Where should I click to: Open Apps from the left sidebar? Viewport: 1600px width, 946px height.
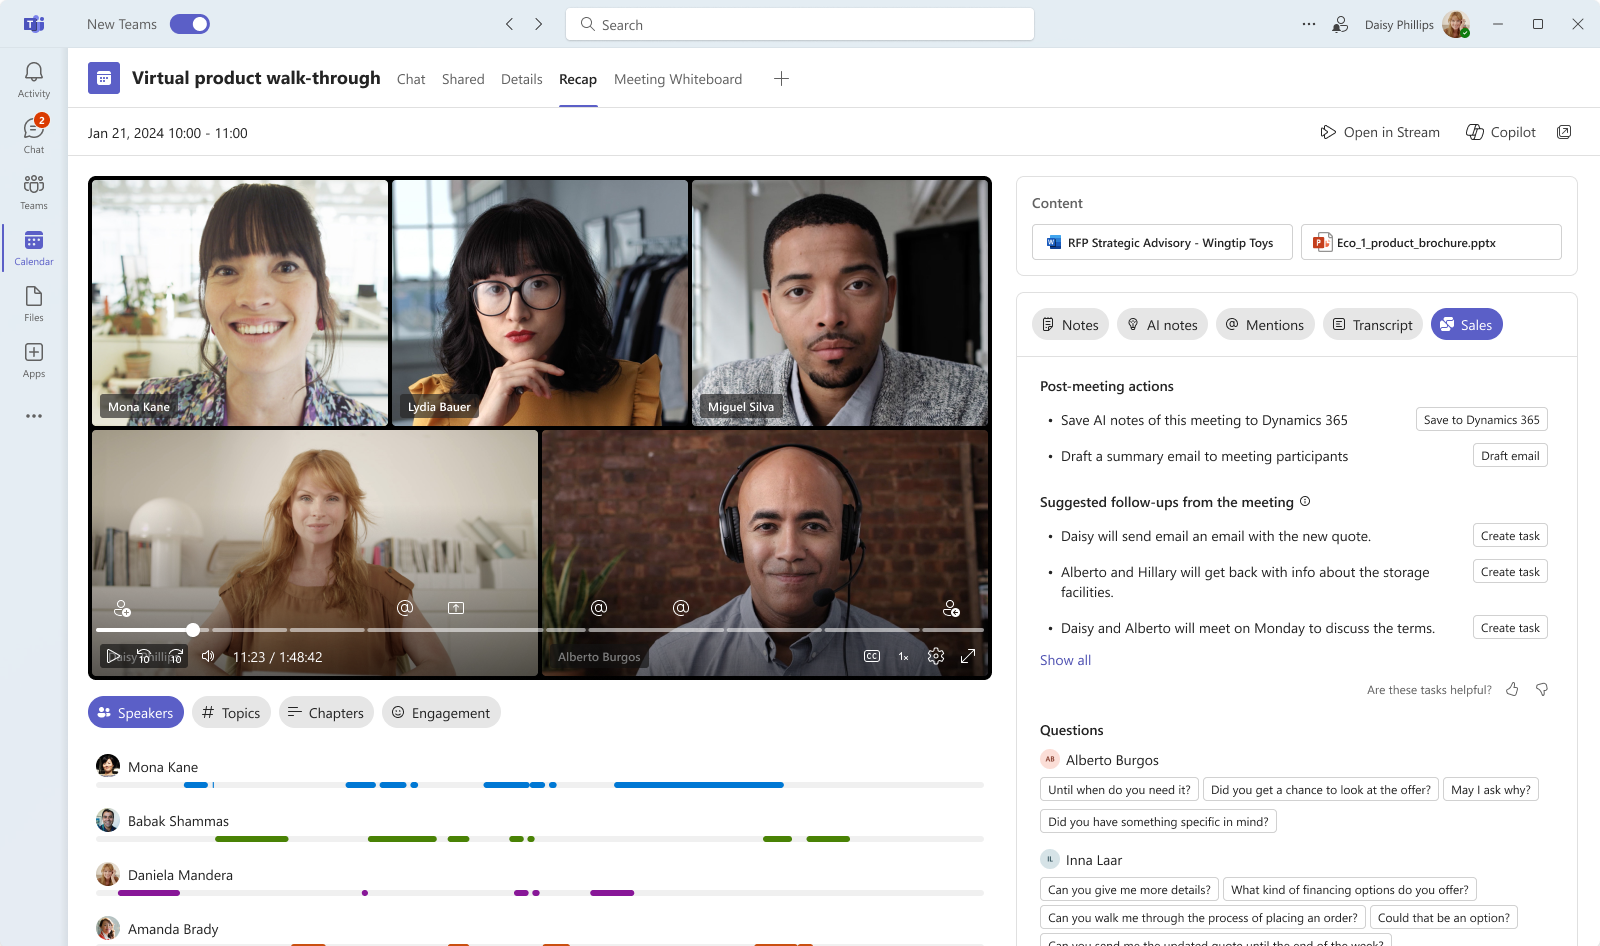point(33,353)
